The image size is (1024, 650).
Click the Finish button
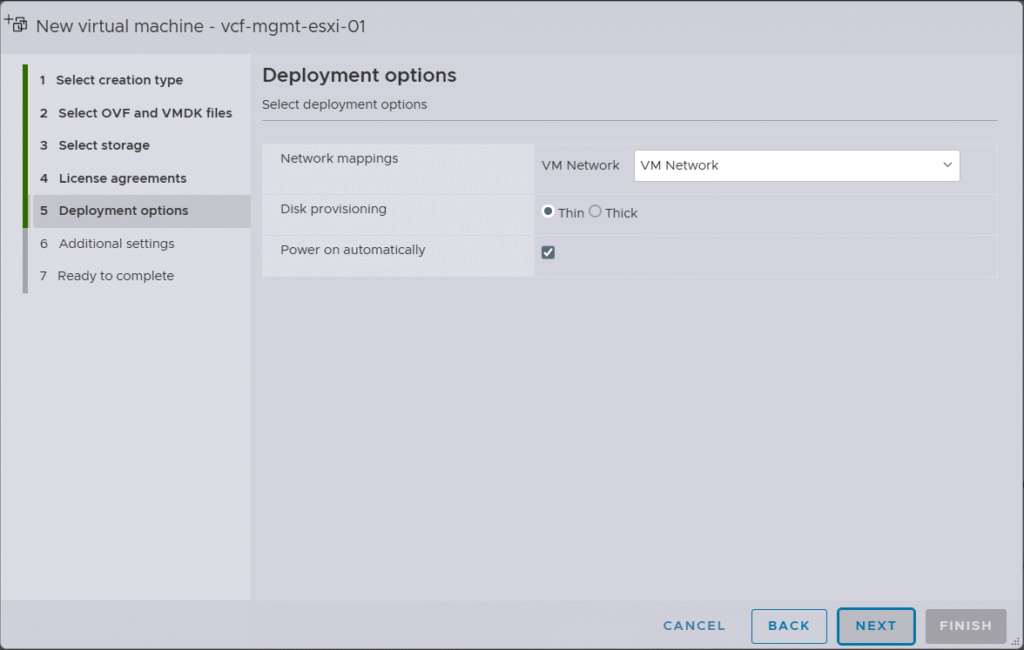[965, 626]
